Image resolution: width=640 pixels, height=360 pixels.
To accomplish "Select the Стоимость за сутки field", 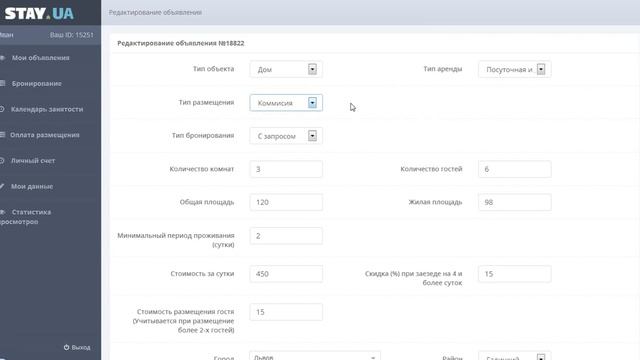I will 286,274.
